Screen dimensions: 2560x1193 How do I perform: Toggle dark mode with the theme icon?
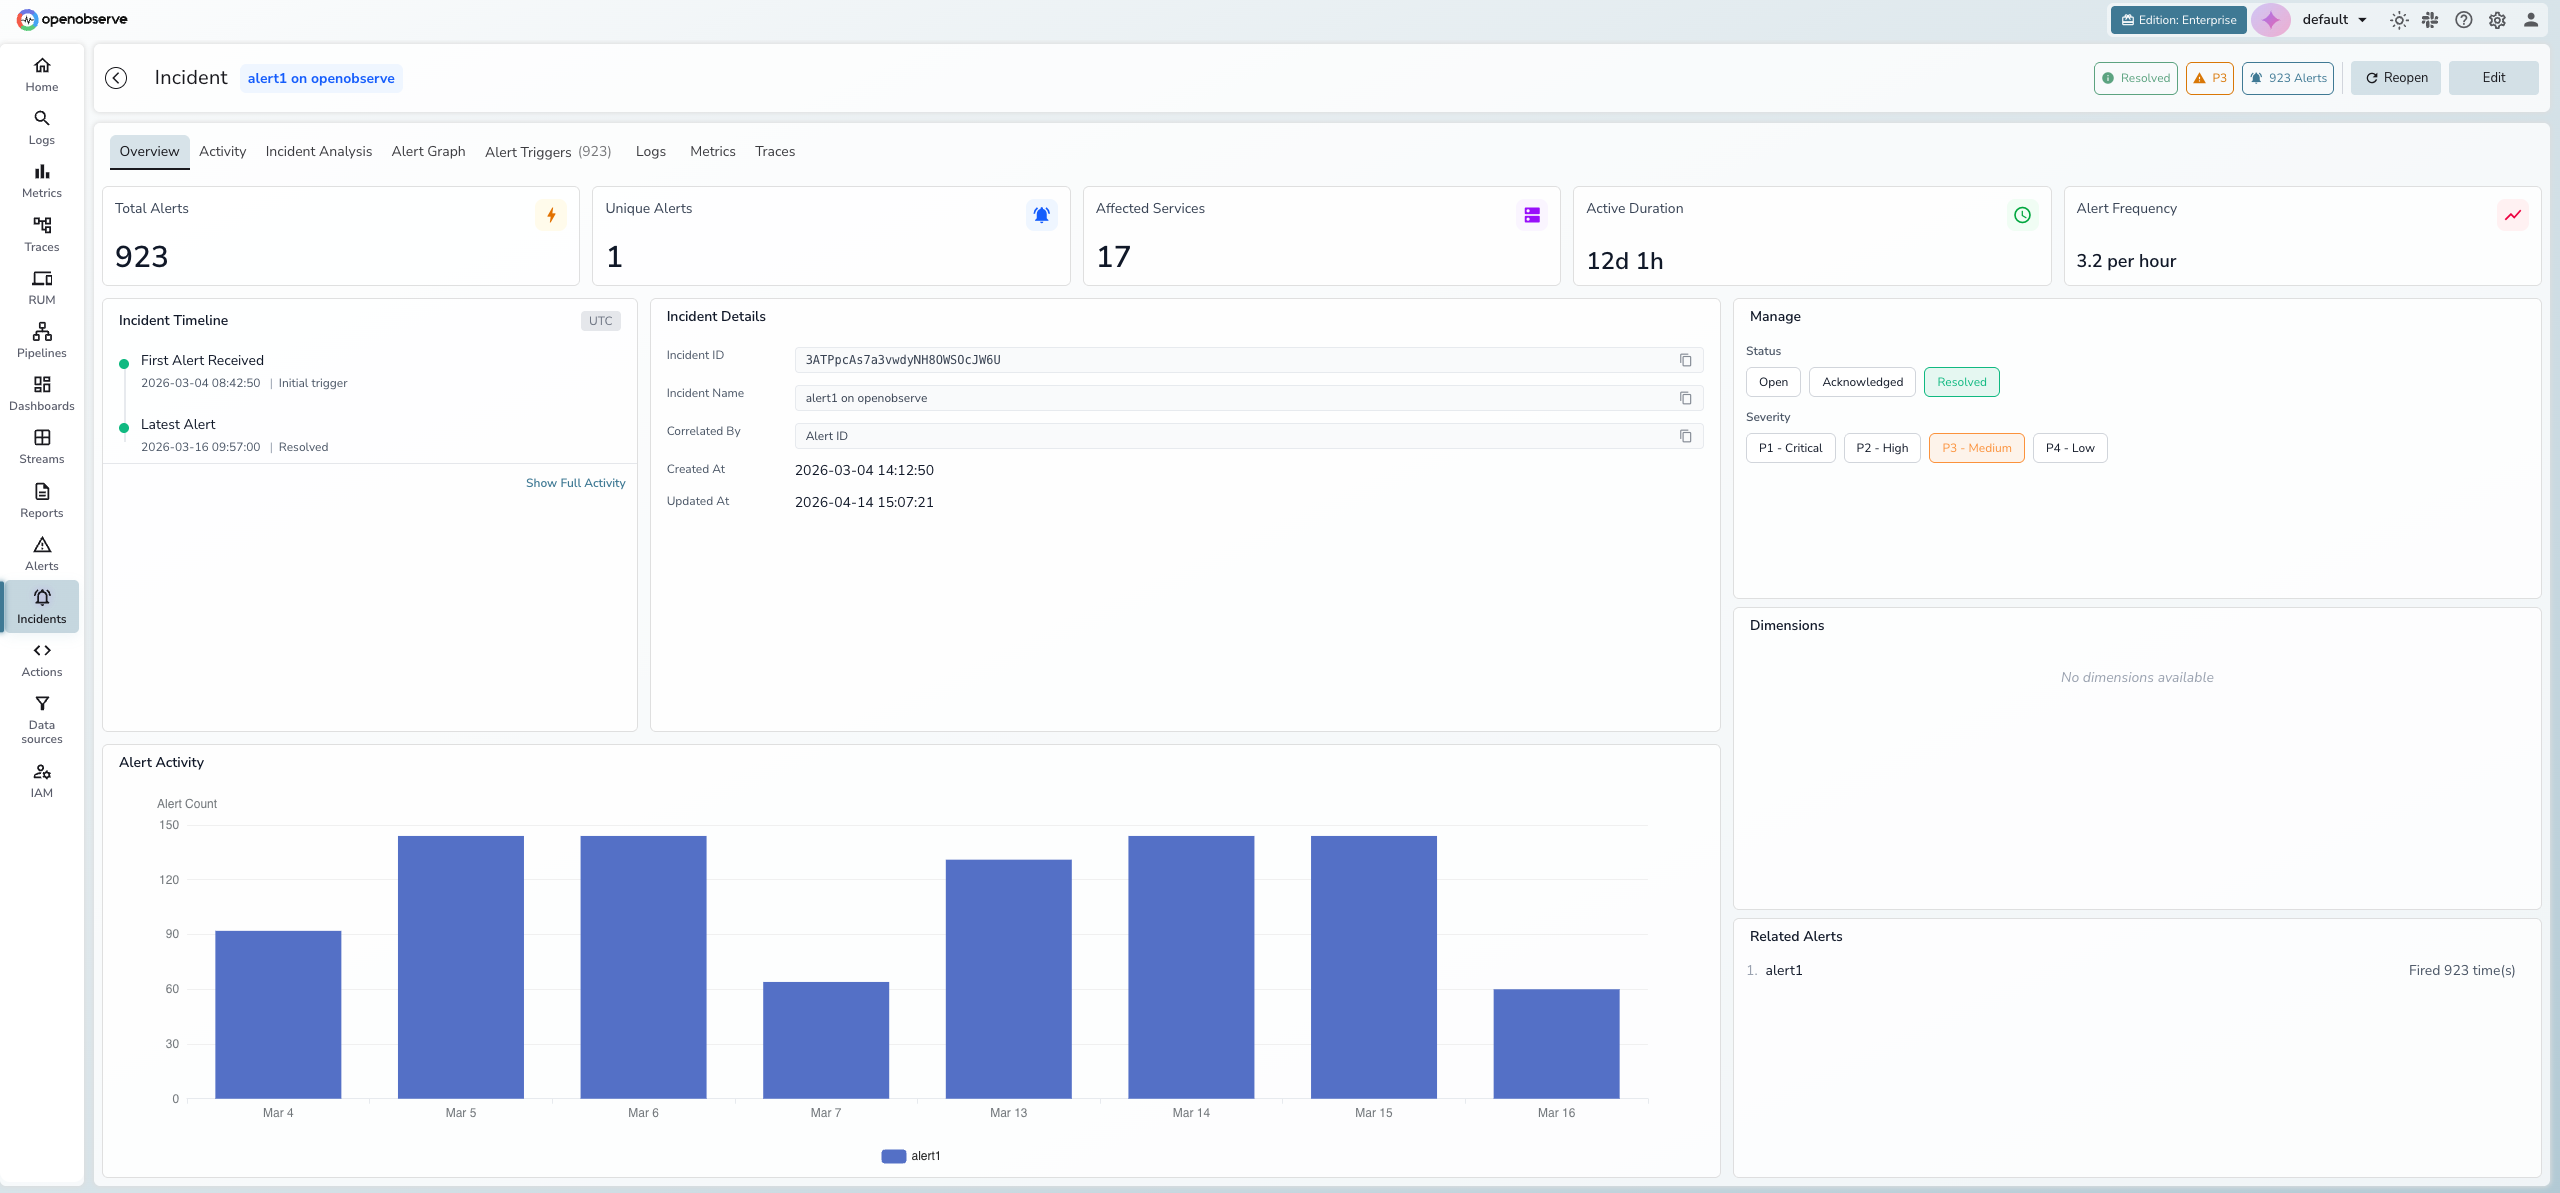click(2399, 19)
